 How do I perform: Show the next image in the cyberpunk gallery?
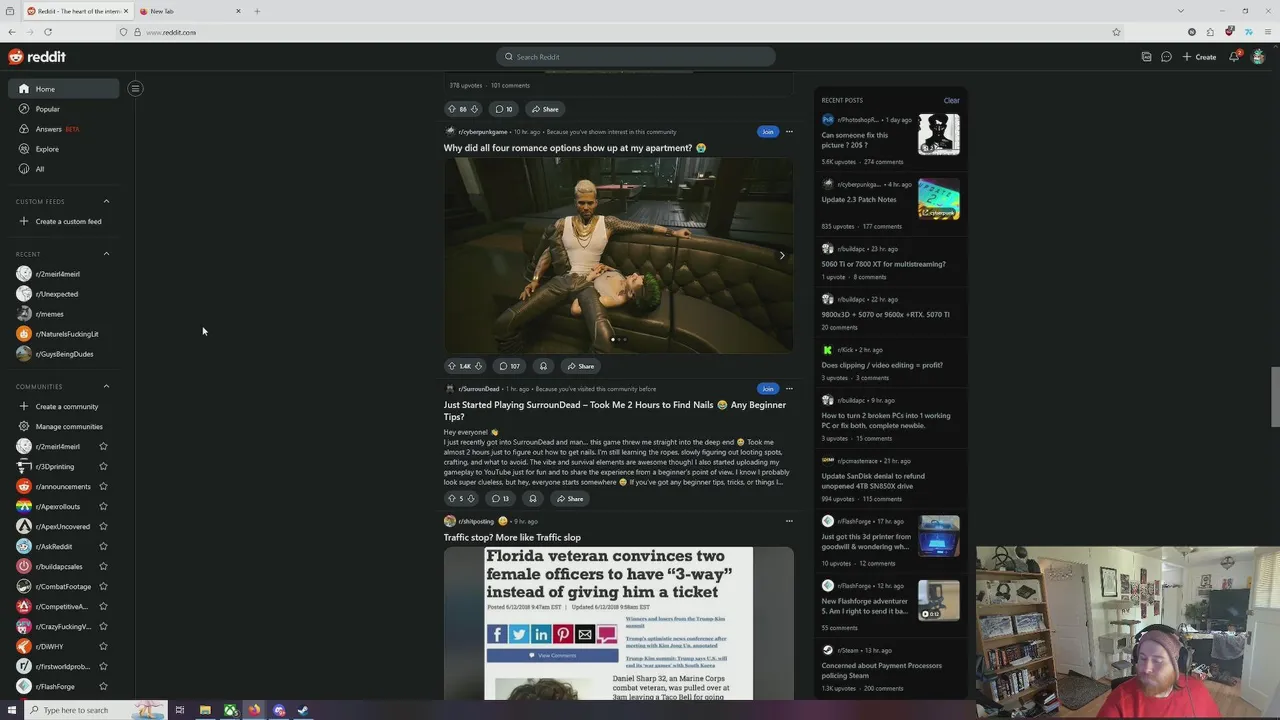coord(782,255)
